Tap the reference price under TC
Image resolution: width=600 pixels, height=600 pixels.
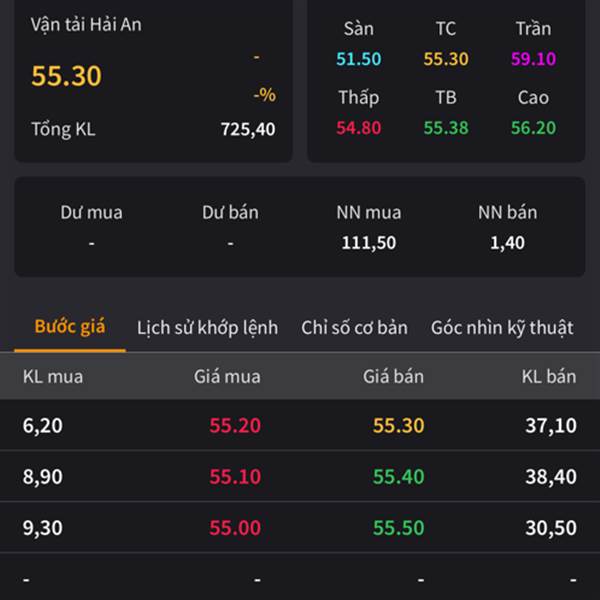point(446,59)
